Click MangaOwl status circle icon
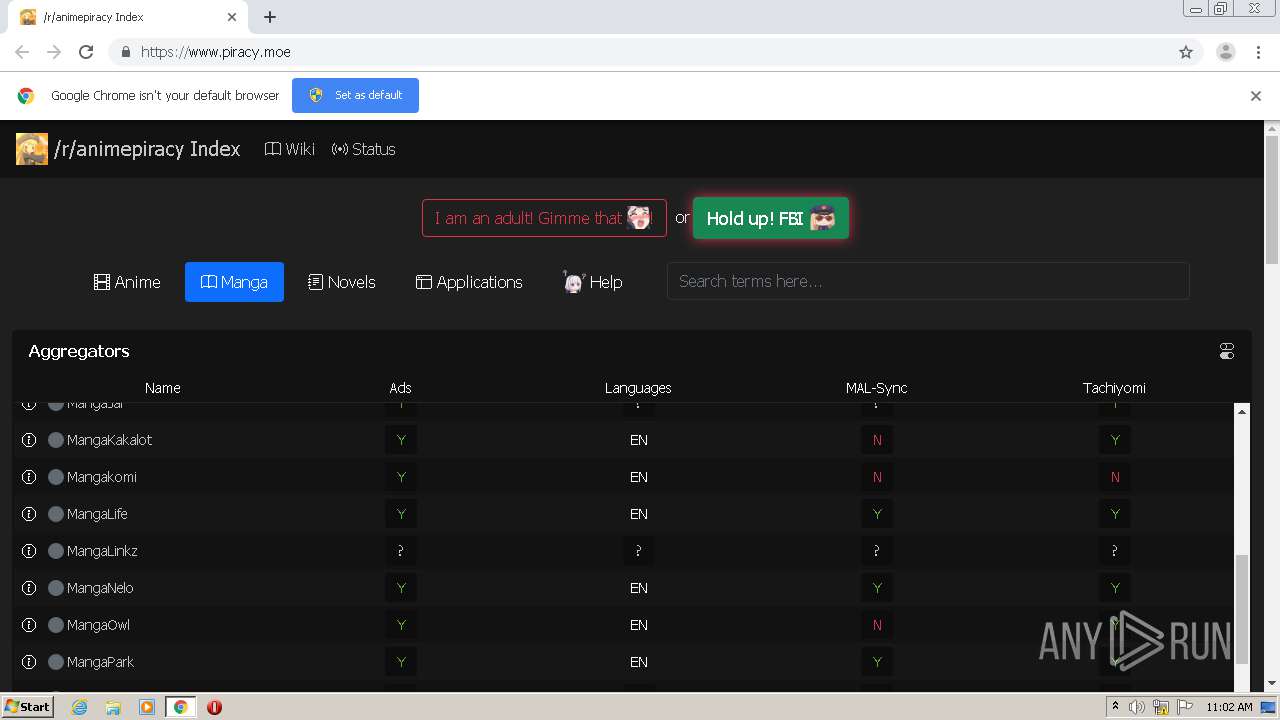Image resolution: width=1280 pixels, height=720 pixels. click(x=56, y=625)
